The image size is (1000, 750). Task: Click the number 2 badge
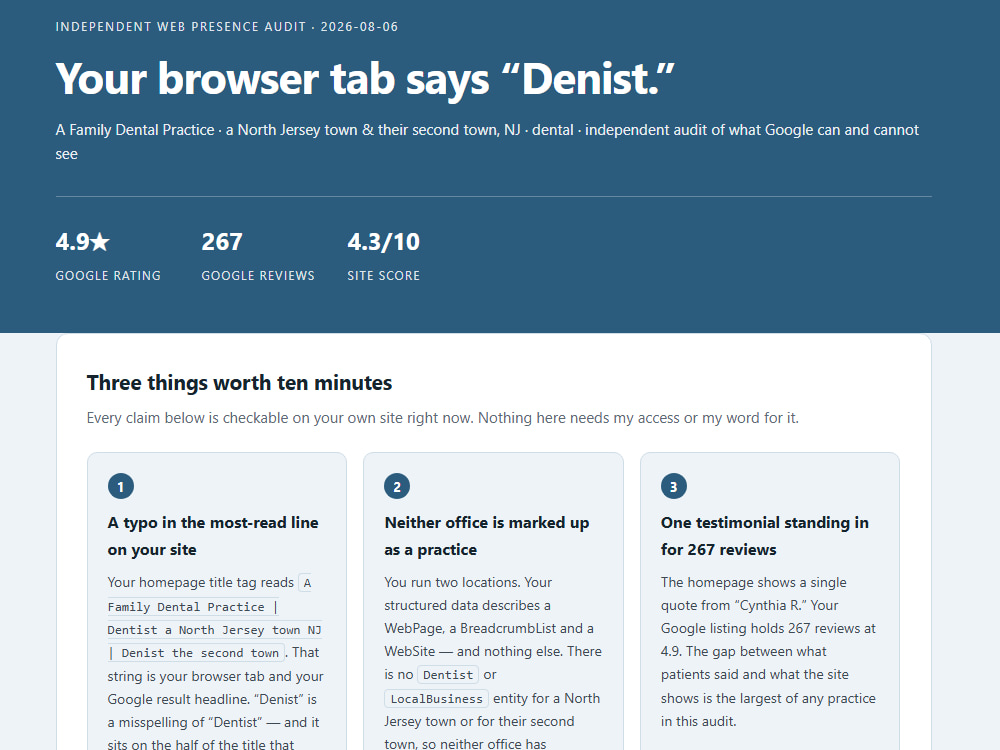397,486
